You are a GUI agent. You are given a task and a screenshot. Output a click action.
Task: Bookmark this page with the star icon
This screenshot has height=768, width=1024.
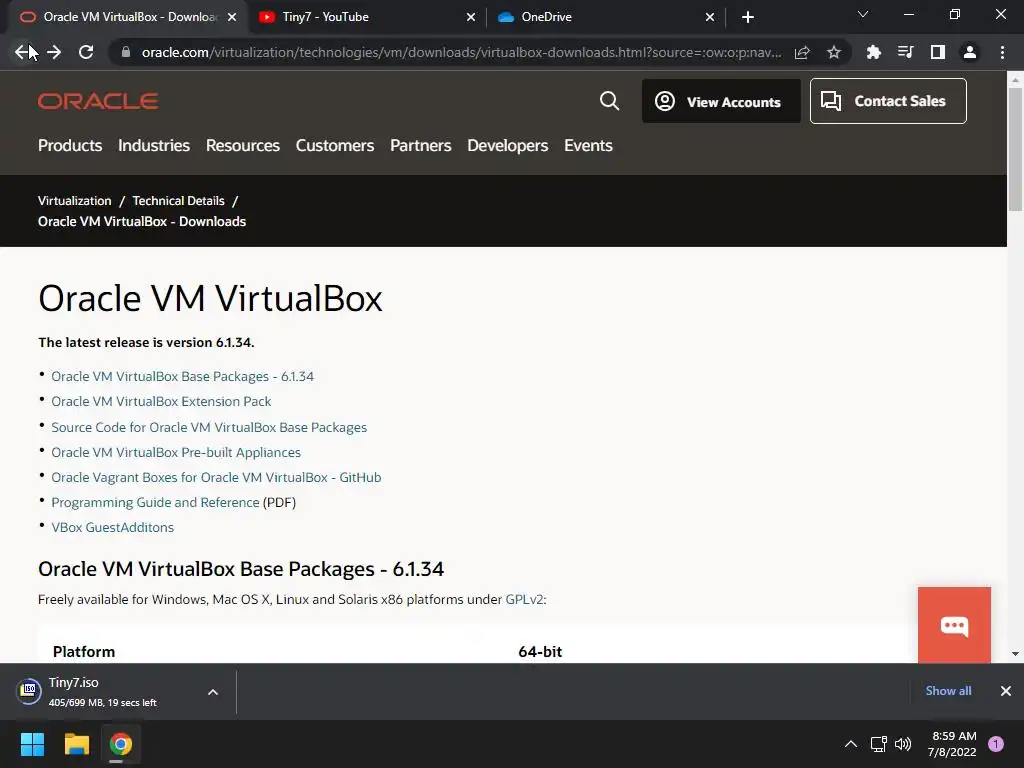coord(834,52)
